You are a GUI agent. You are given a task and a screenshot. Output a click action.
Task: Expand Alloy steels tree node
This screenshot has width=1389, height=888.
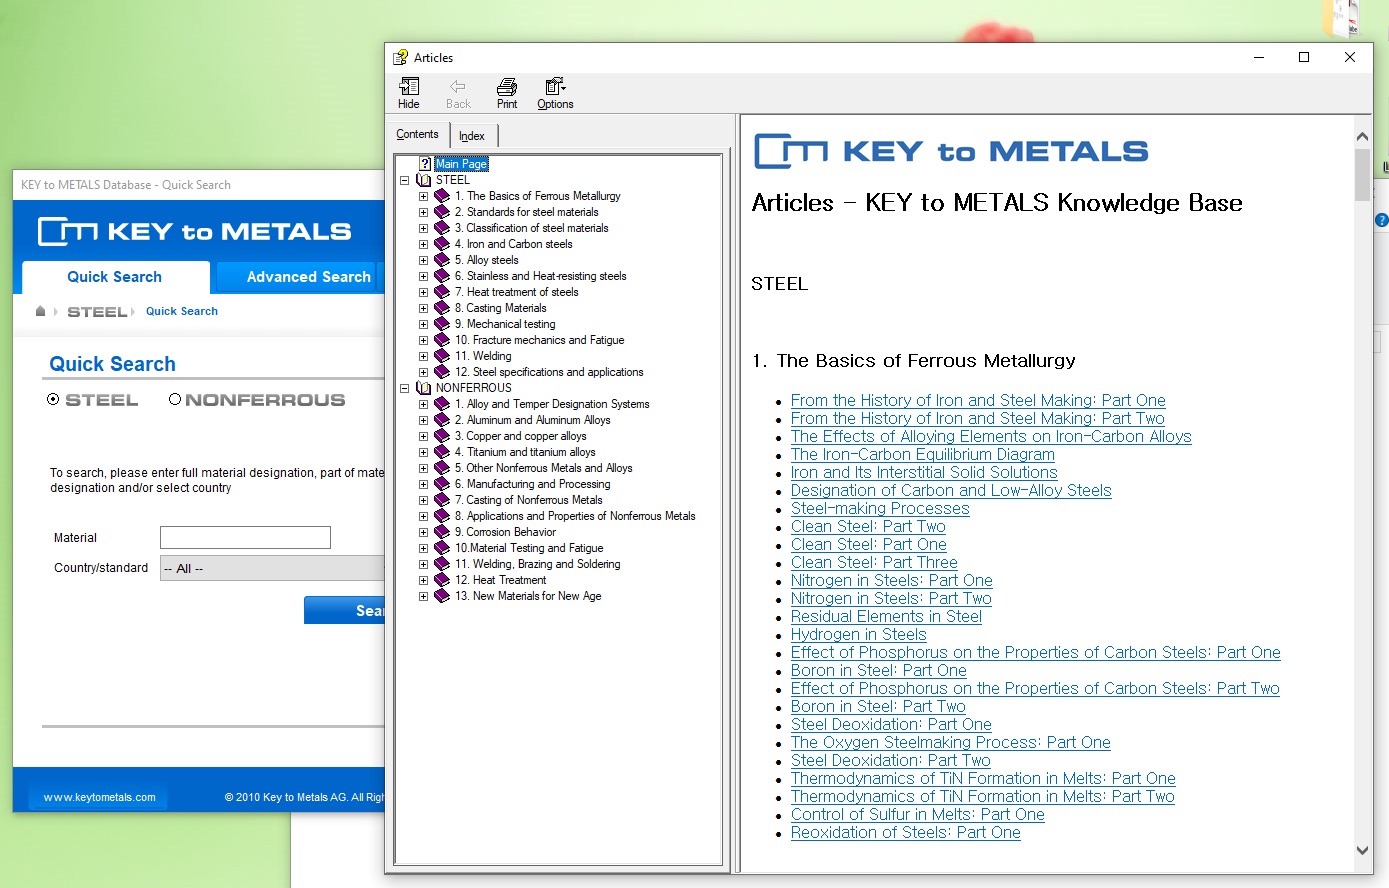tap(423, 260)
